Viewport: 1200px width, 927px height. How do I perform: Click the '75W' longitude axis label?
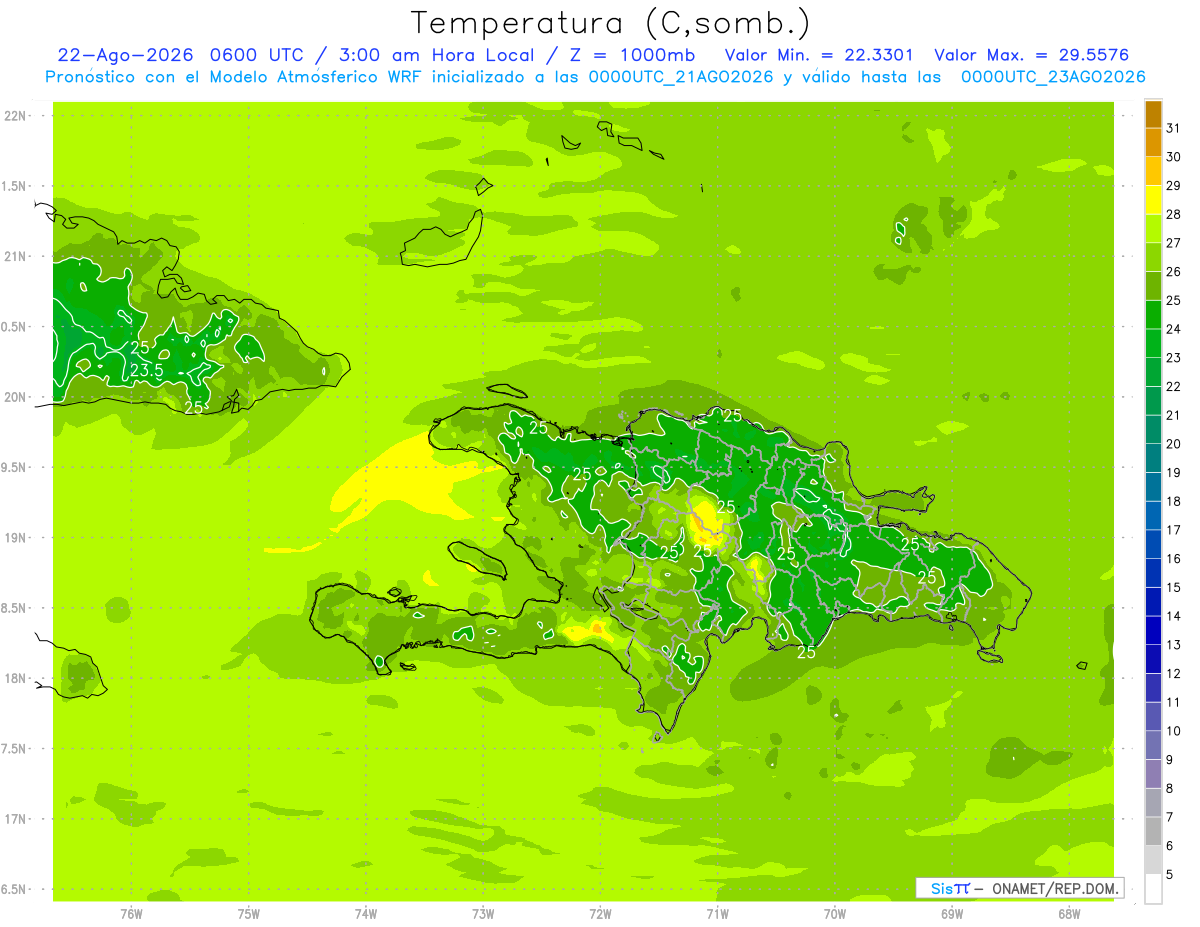click(x=249, y=914)
